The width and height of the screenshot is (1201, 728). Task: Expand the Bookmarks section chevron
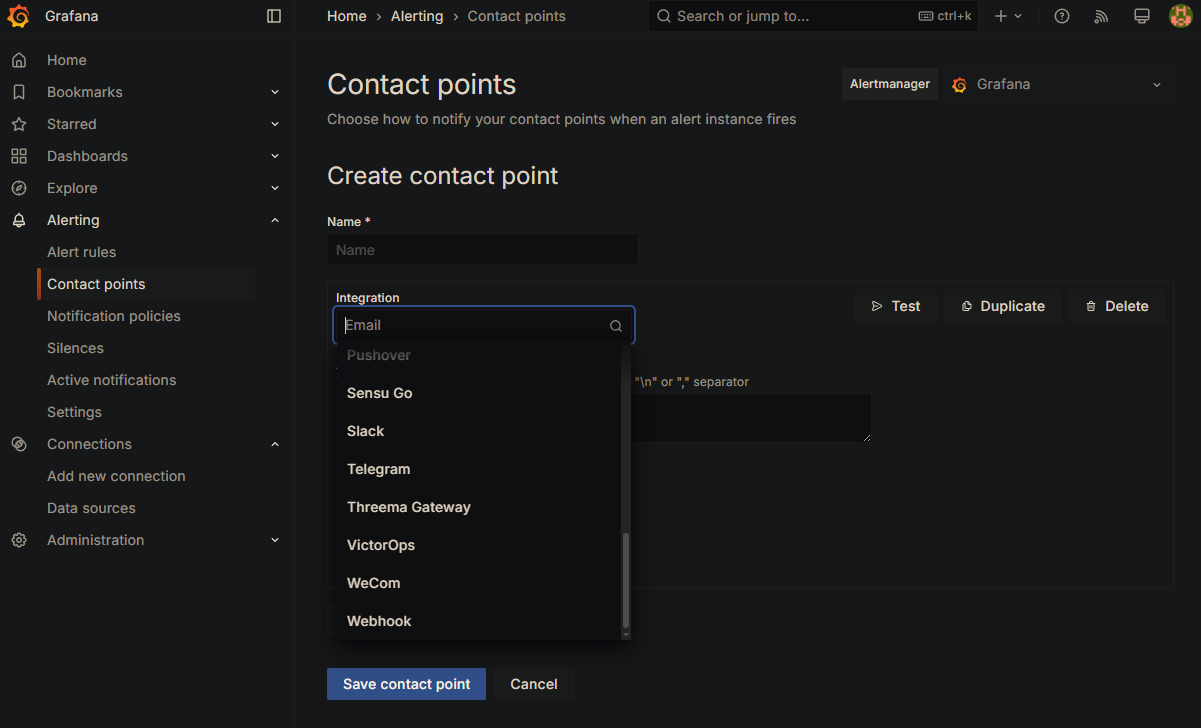(x=275, y=92)
